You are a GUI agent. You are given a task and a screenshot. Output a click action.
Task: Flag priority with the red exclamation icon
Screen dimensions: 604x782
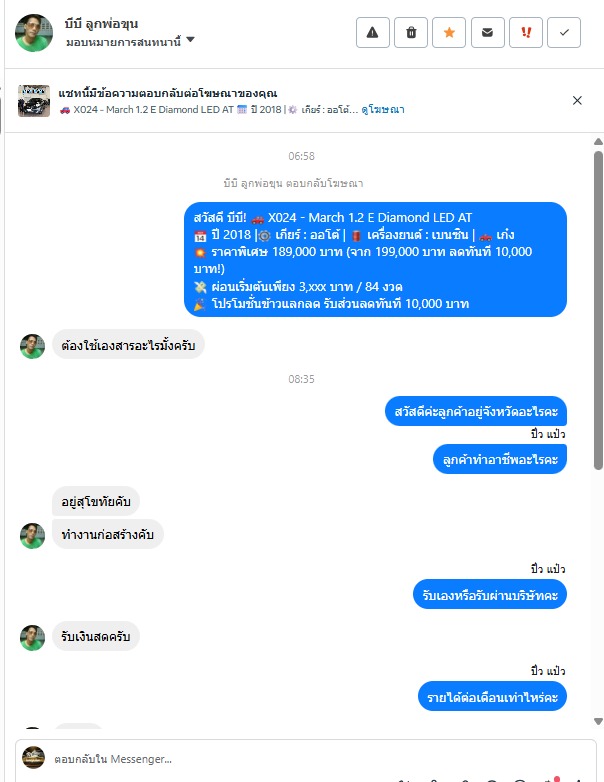[526, 32]
